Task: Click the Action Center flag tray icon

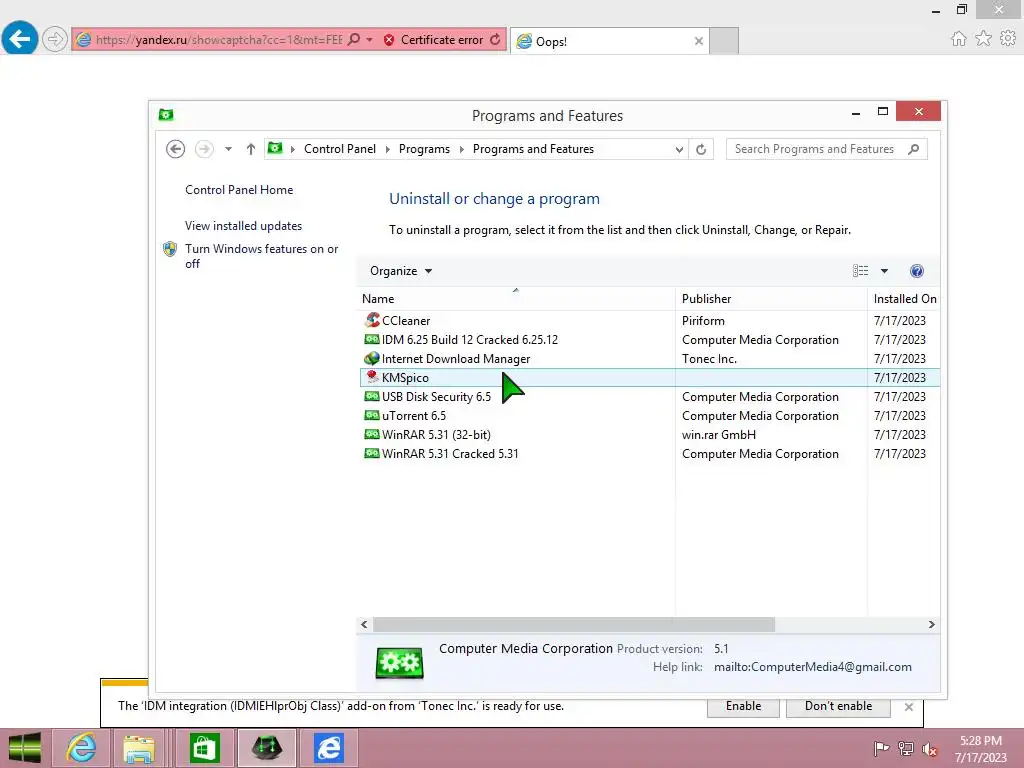Action: click(x=881, y=748)
